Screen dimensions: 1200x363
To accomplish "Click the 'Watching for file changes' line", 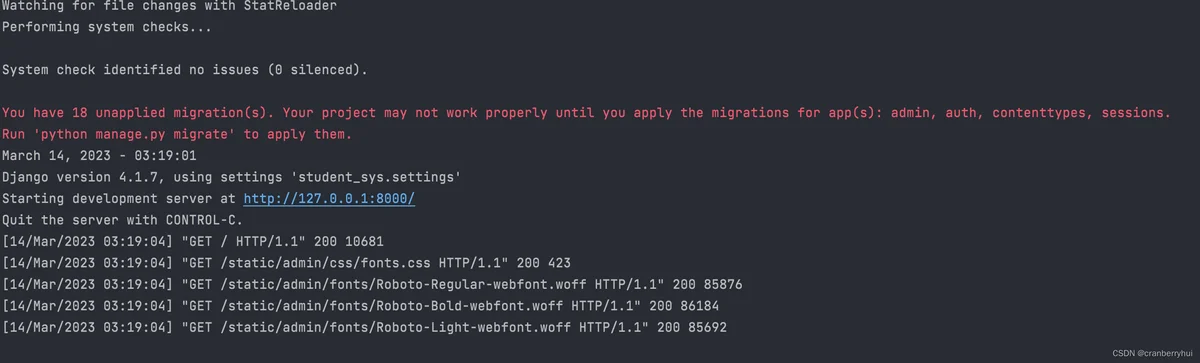I will pyautogui.click(x=169, y=7).
